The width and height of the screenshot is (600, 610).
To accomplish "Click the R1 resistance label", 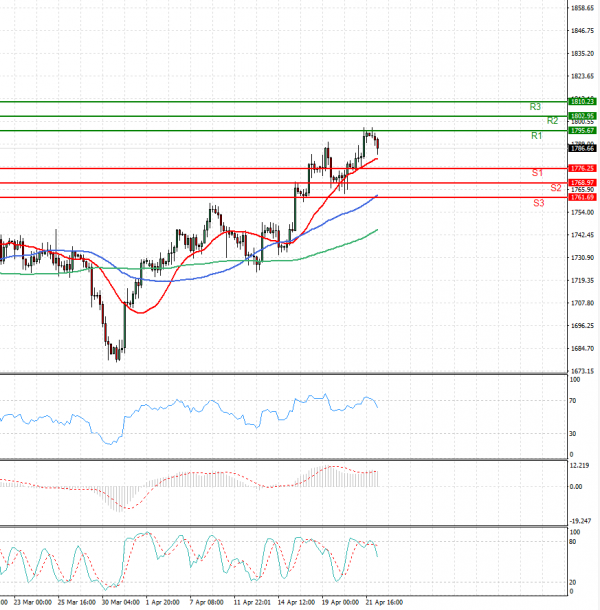I will (537, 136).
